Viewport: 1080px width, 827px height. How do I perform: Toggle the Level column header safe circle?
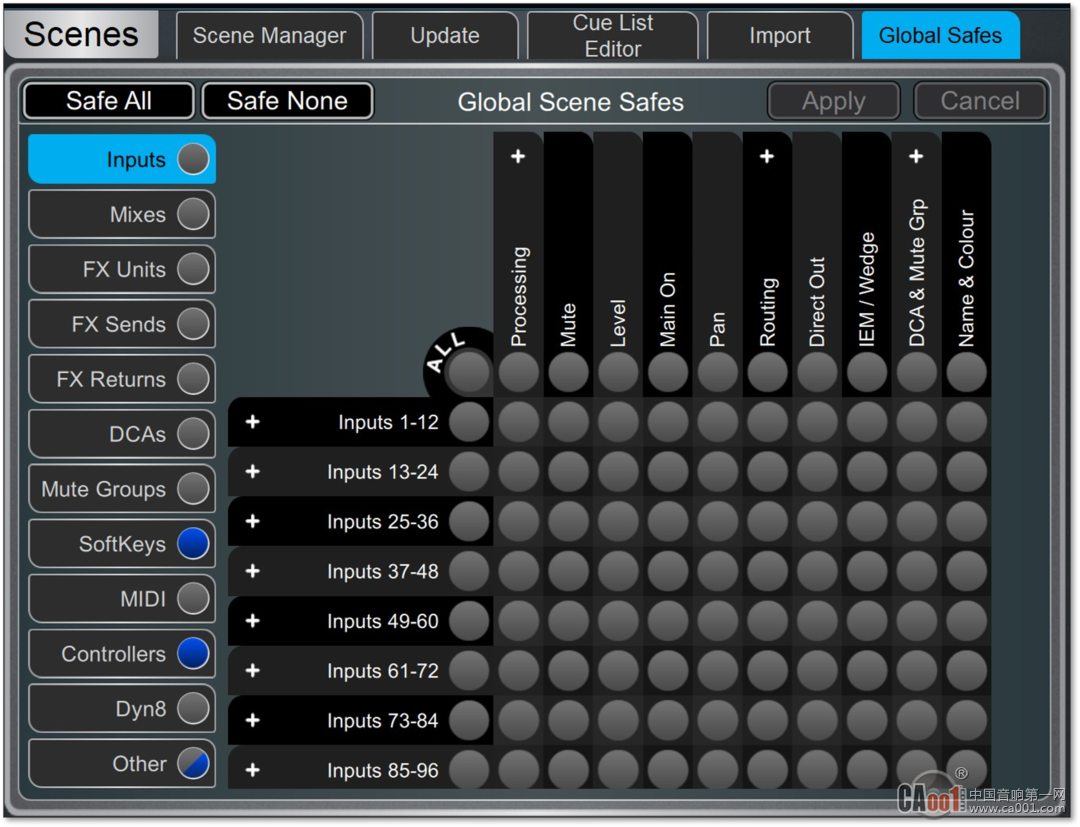618,373
